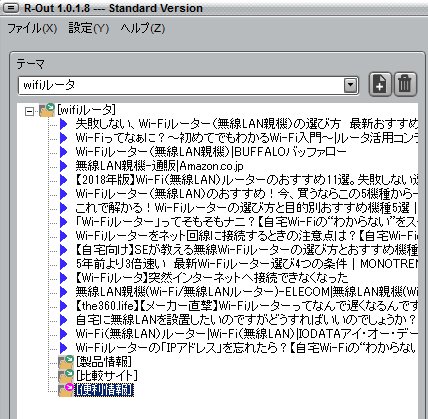Click the add new theme icon
The width and height of the screenshot is (428, 419).
coord(380,84)
